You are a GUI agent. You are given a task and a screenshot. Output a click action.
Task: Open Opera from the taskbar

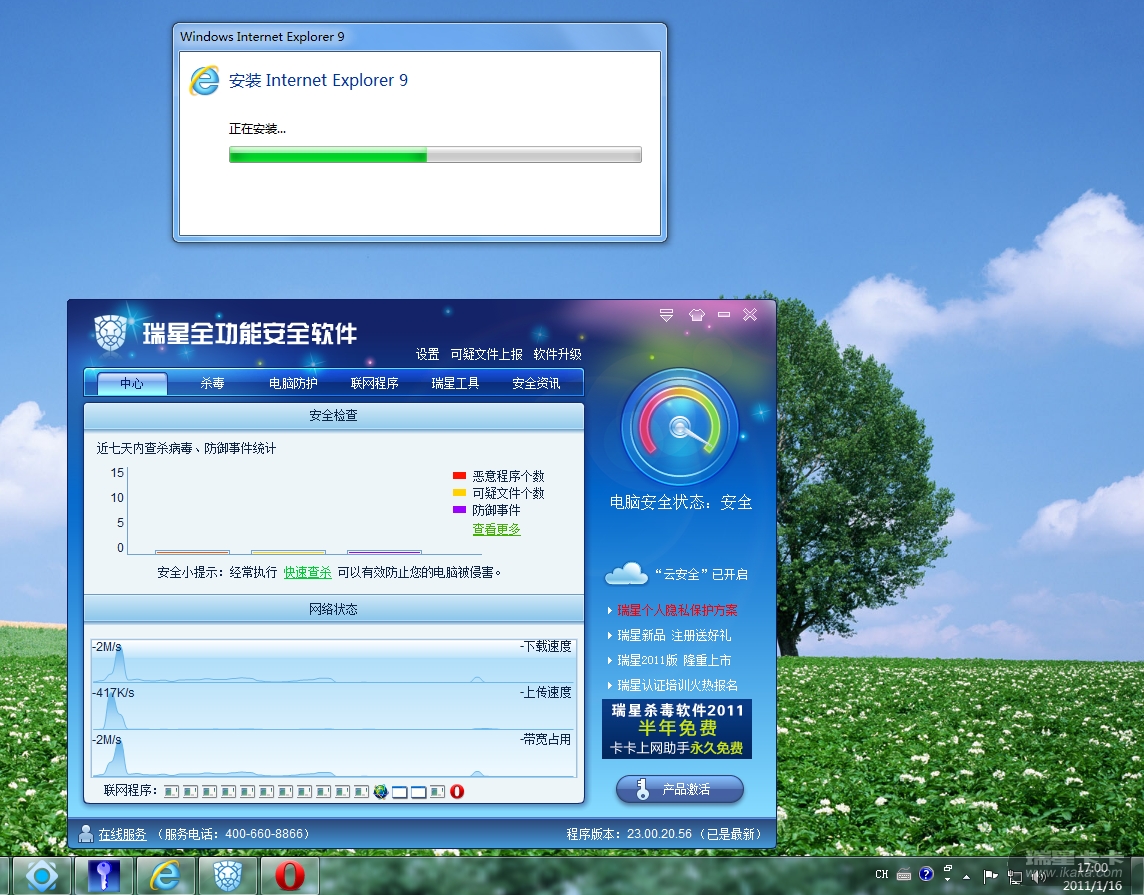(x=290, y=875)
